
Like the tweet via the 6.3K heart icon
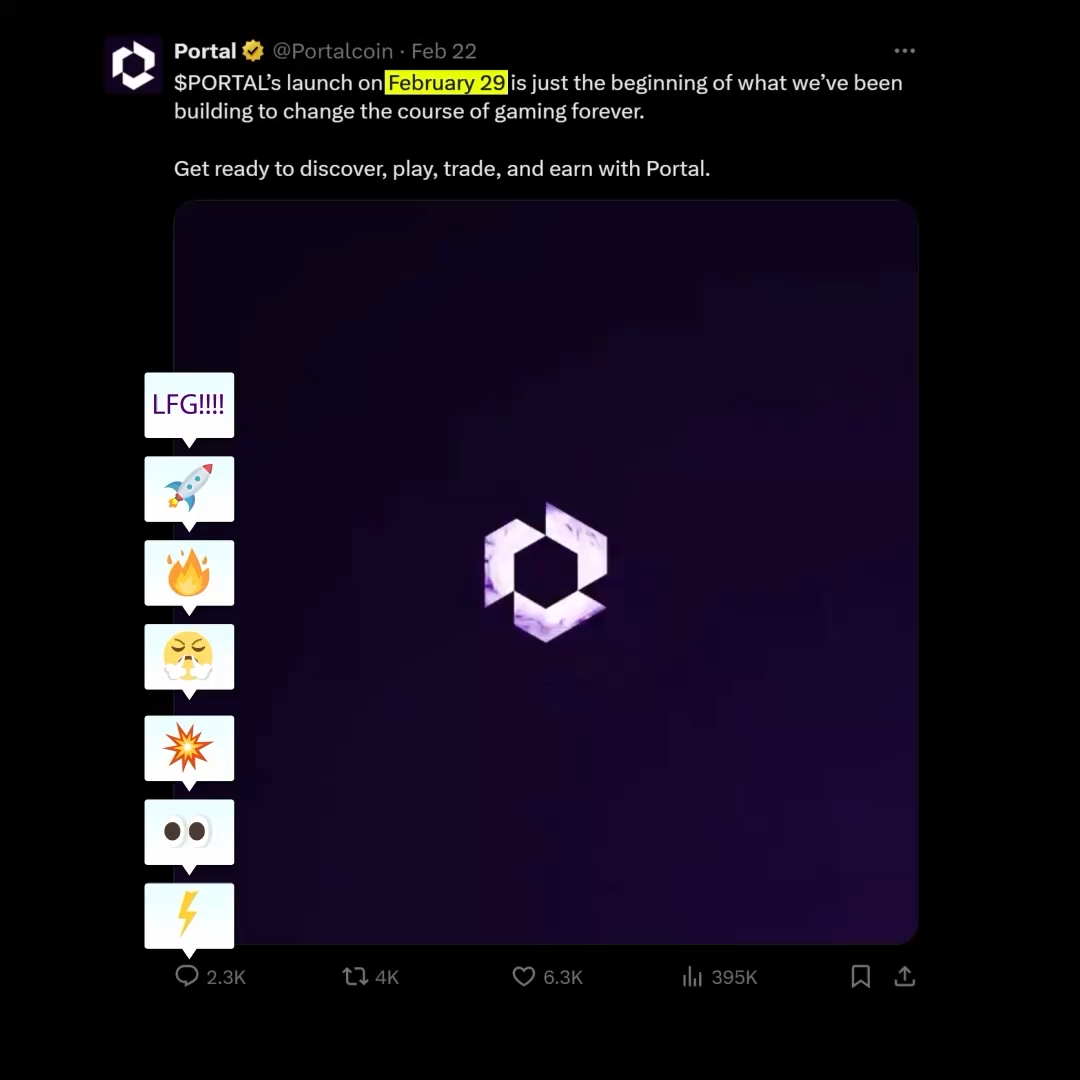coord(523,976)
